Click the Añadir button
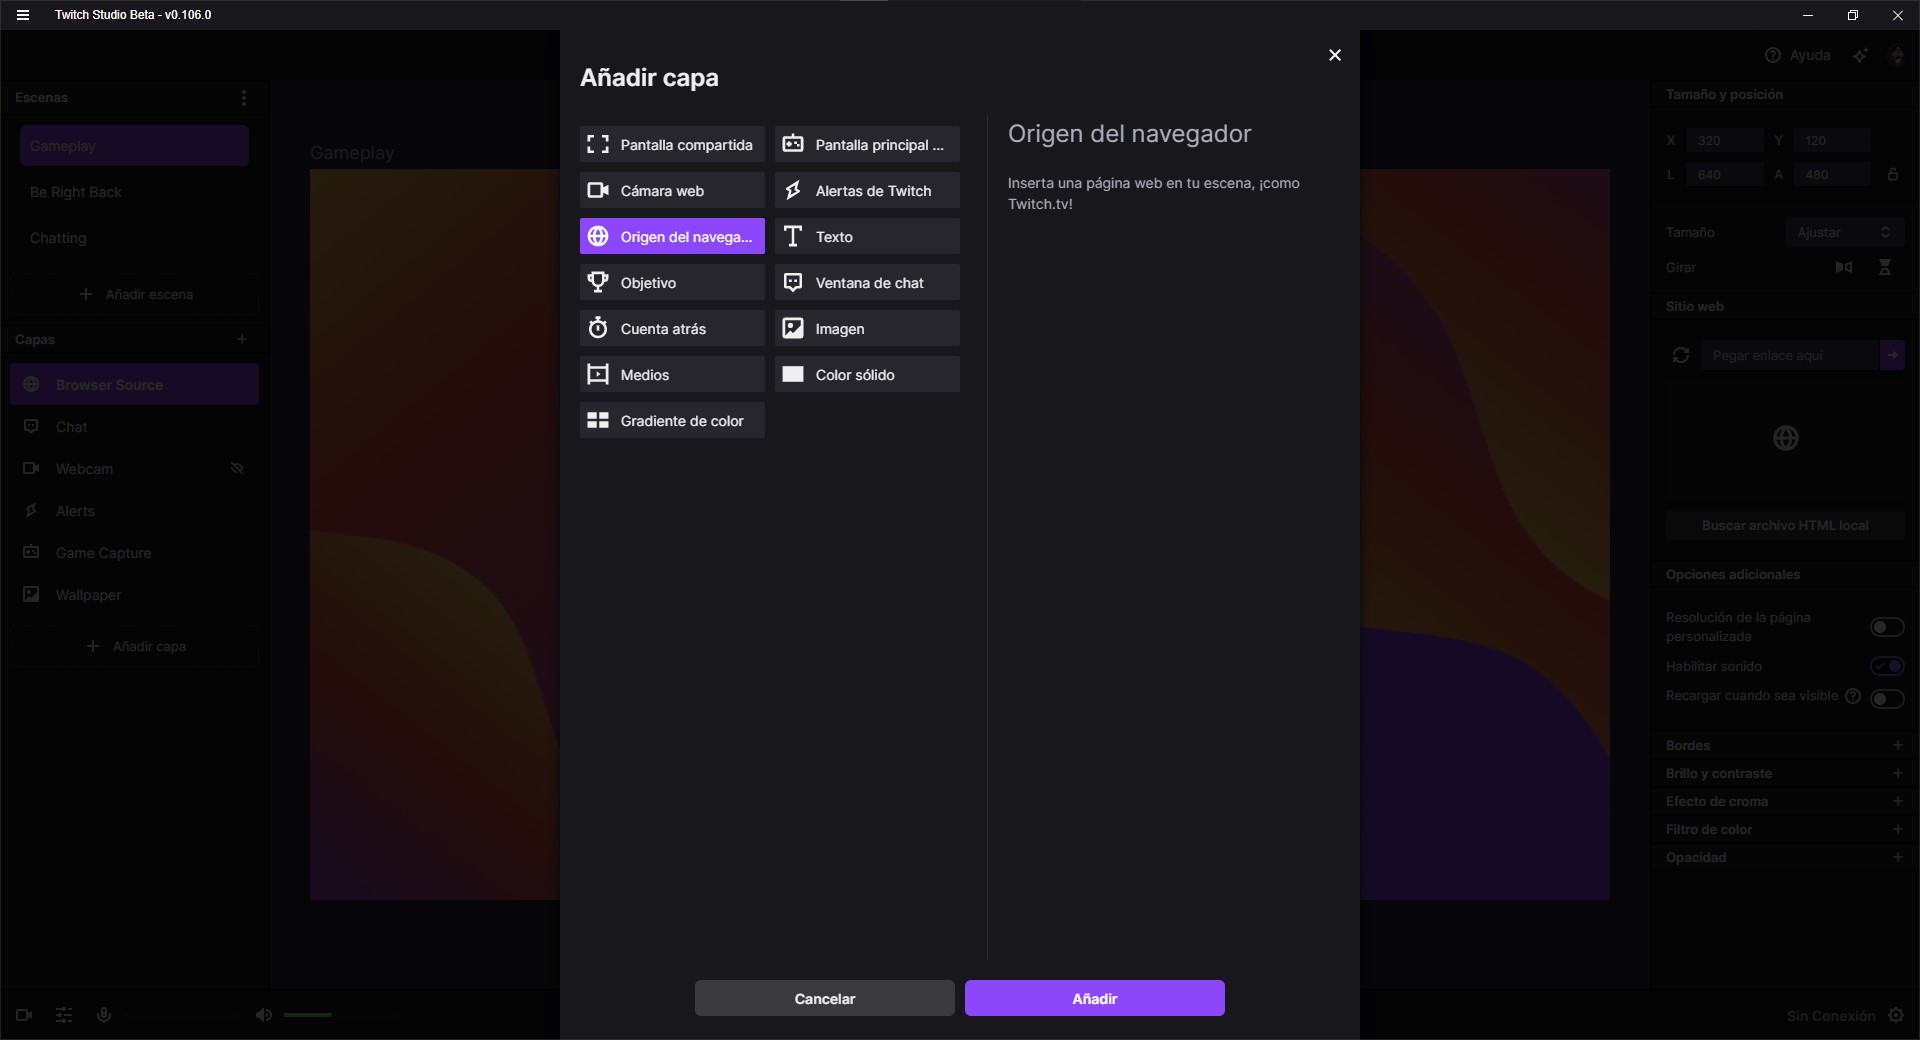Viewport: 1920px width, 1040px height. click(x=1094, y=998)
